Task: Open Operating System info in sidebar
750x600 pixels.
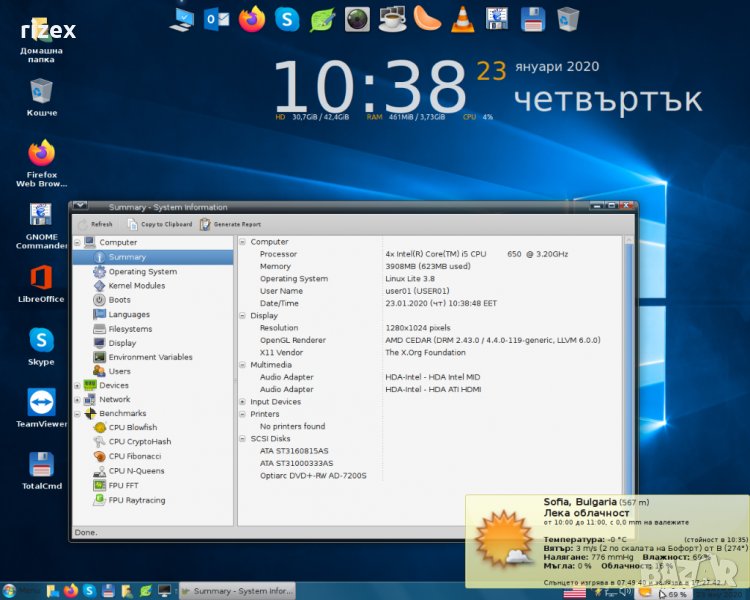Action: pos(142,271)
